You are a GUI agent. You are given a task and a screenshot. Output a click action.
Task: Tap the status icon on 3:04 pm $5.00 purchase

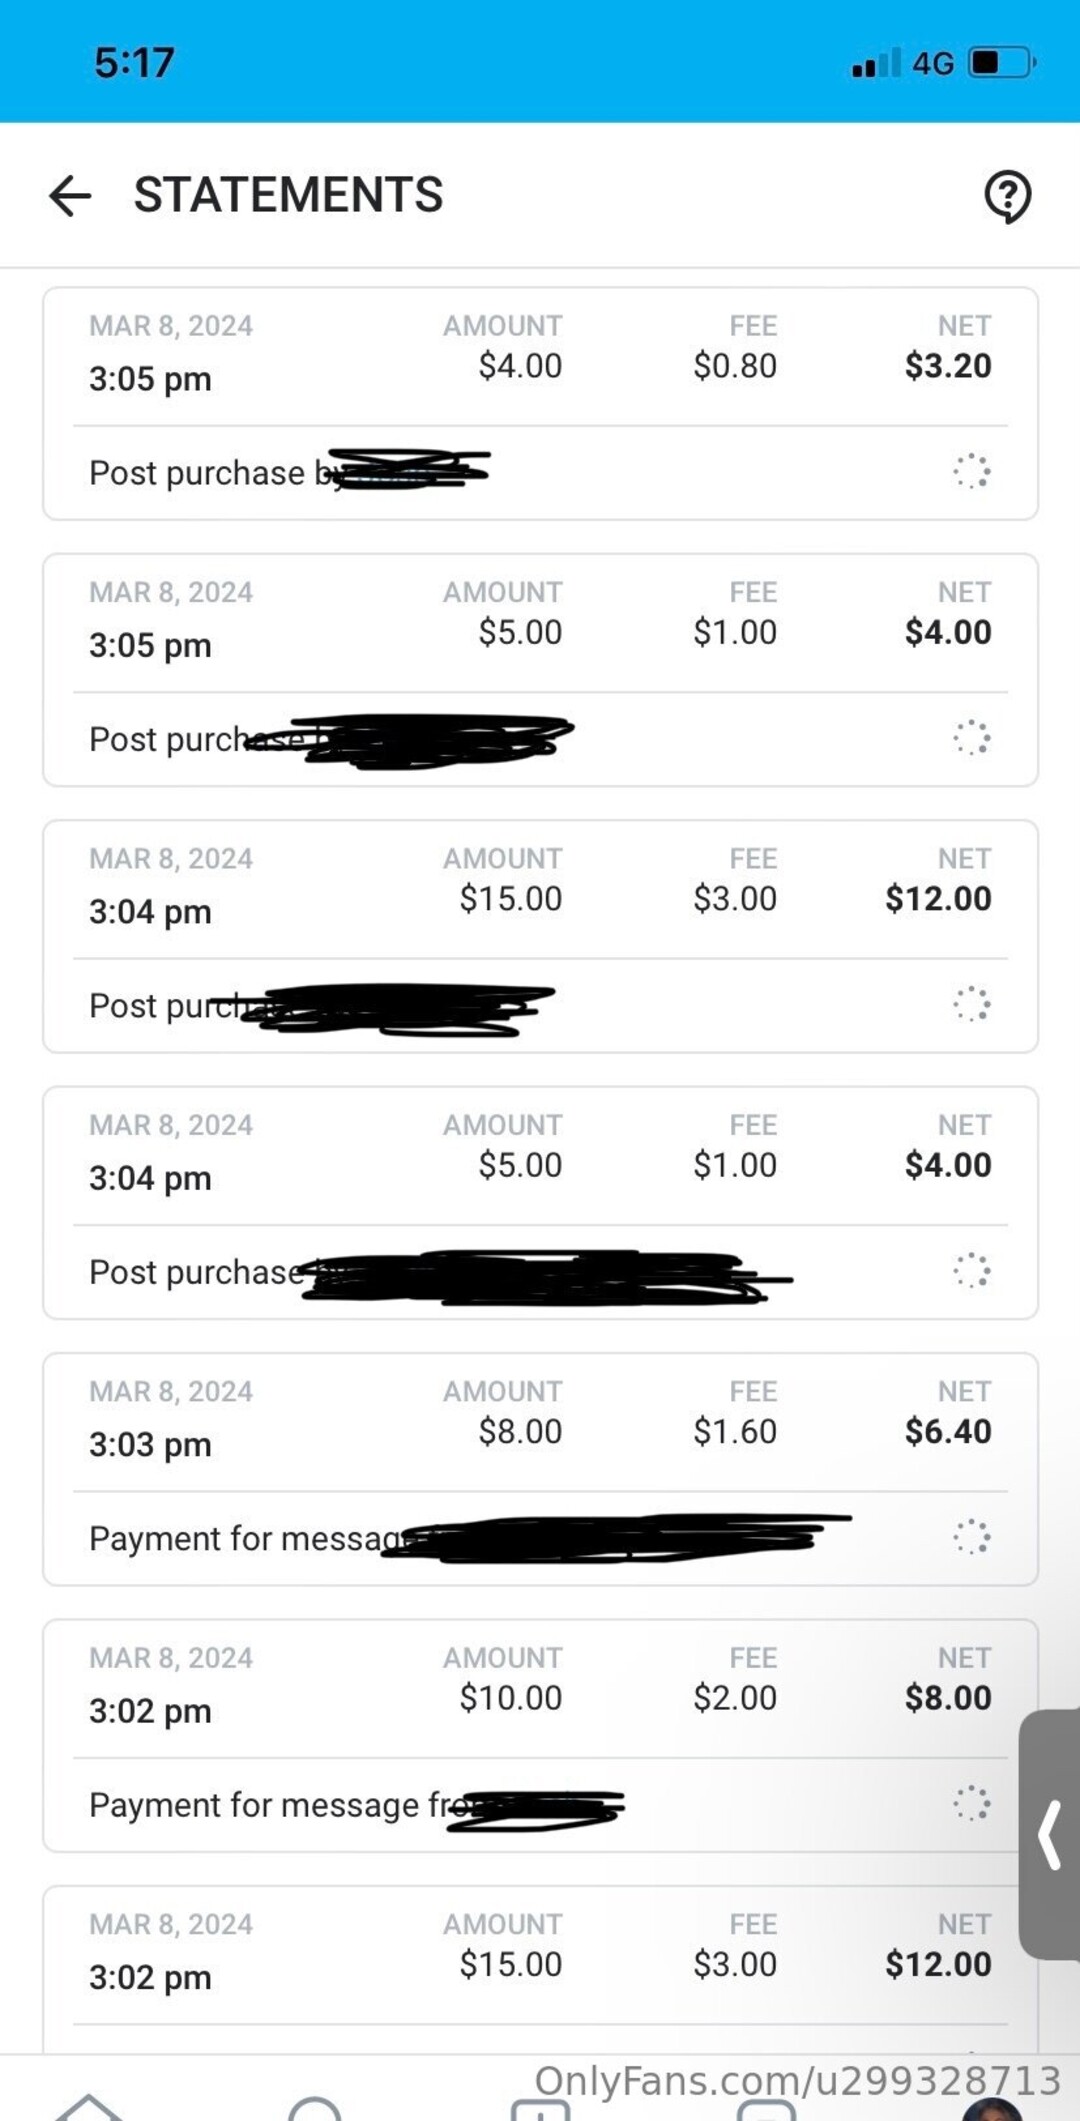pos(971,1271)
